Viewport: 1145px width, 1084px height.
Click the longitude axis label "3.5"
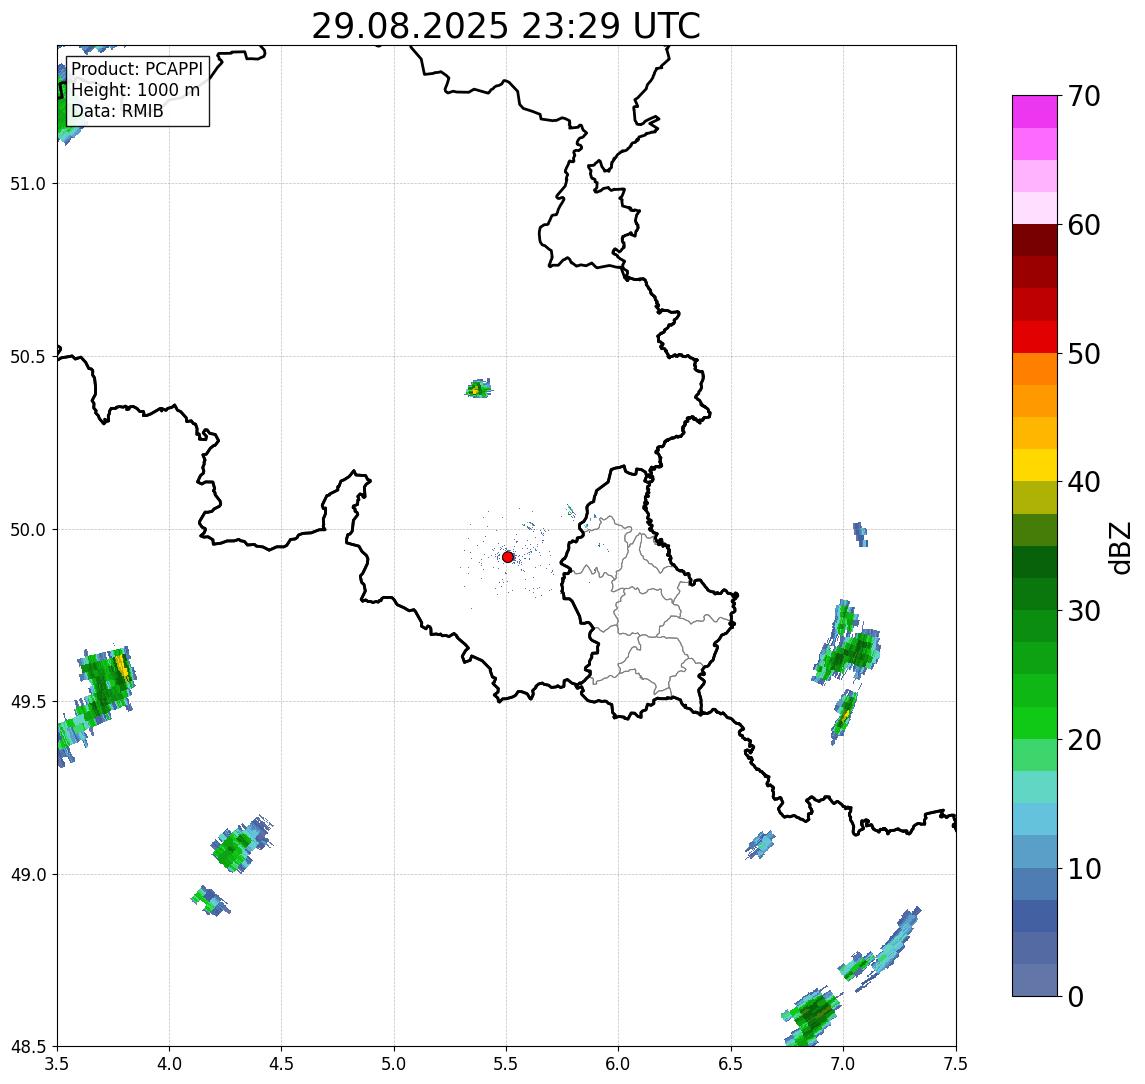click(57, 1064)
